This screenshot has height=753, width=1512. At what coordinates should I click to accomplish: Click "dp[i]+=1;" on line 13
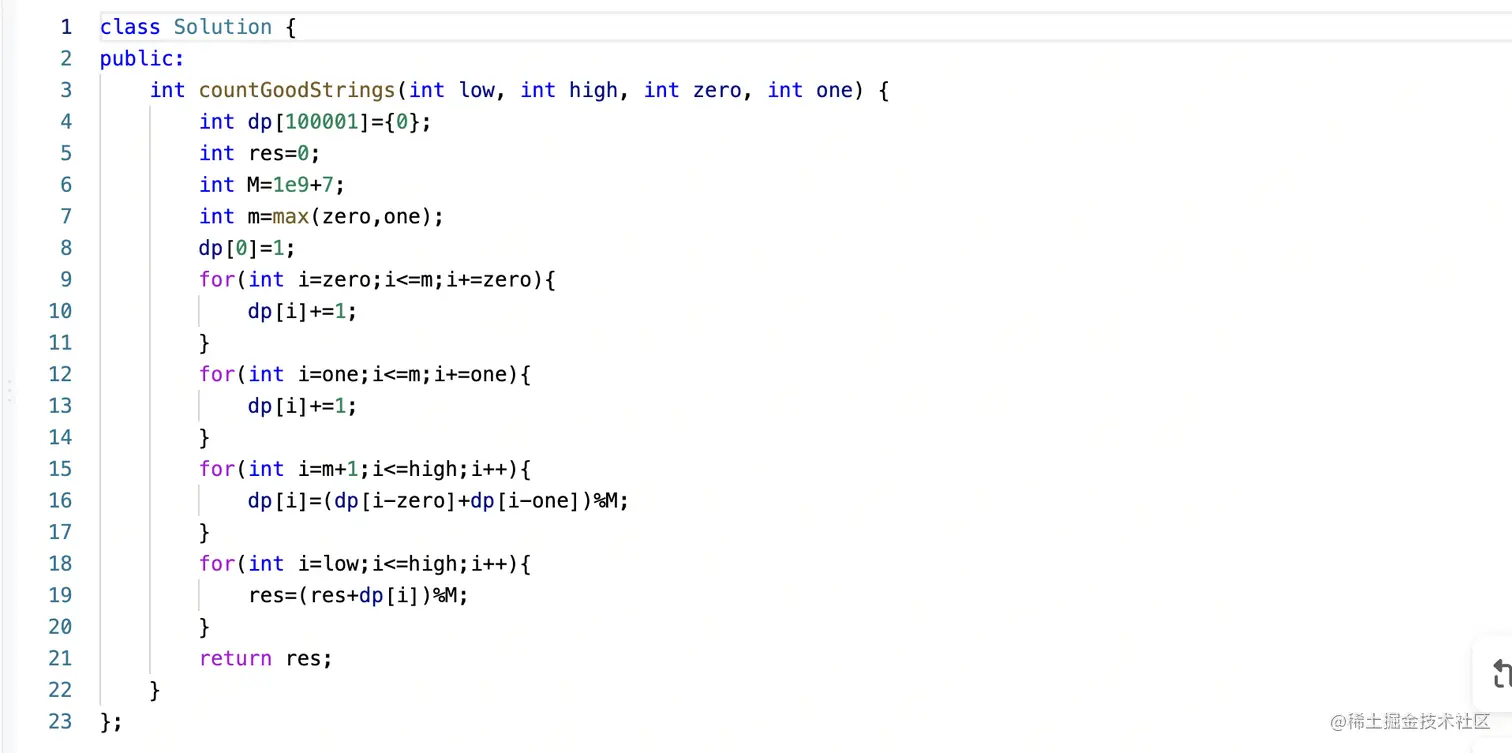303,406
